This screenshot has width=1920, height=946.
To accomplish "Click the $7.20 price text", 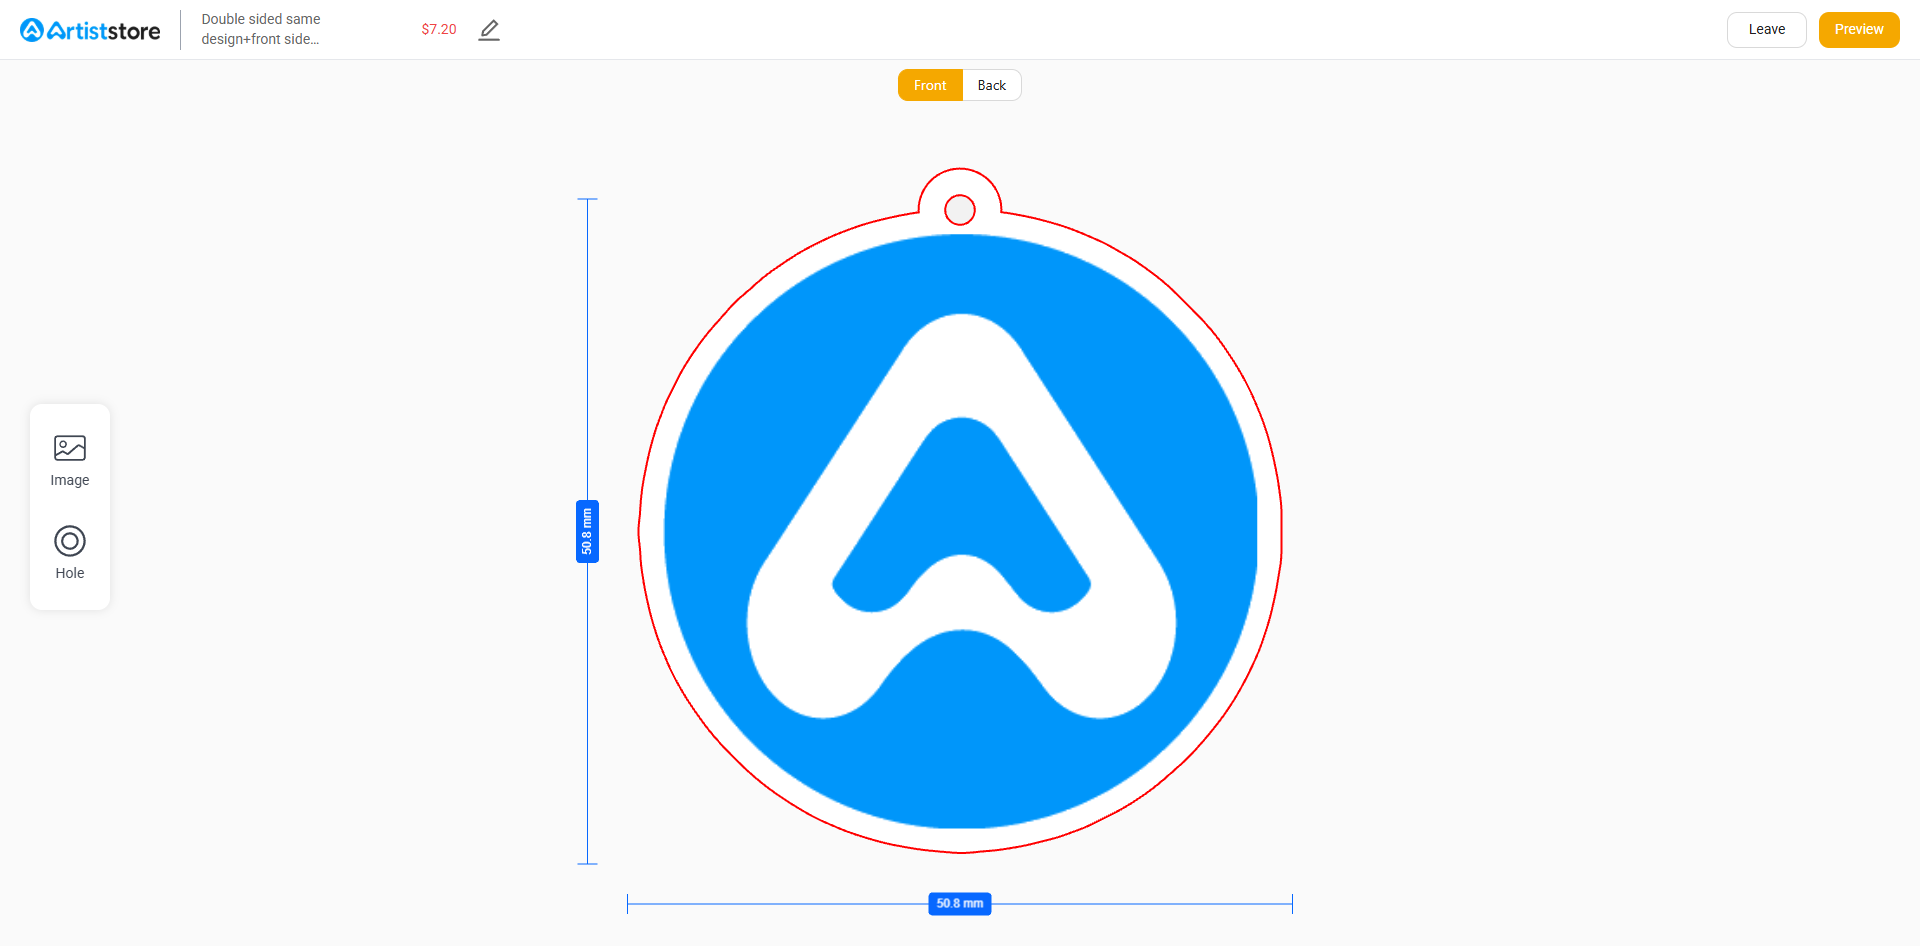I will 439,30.
